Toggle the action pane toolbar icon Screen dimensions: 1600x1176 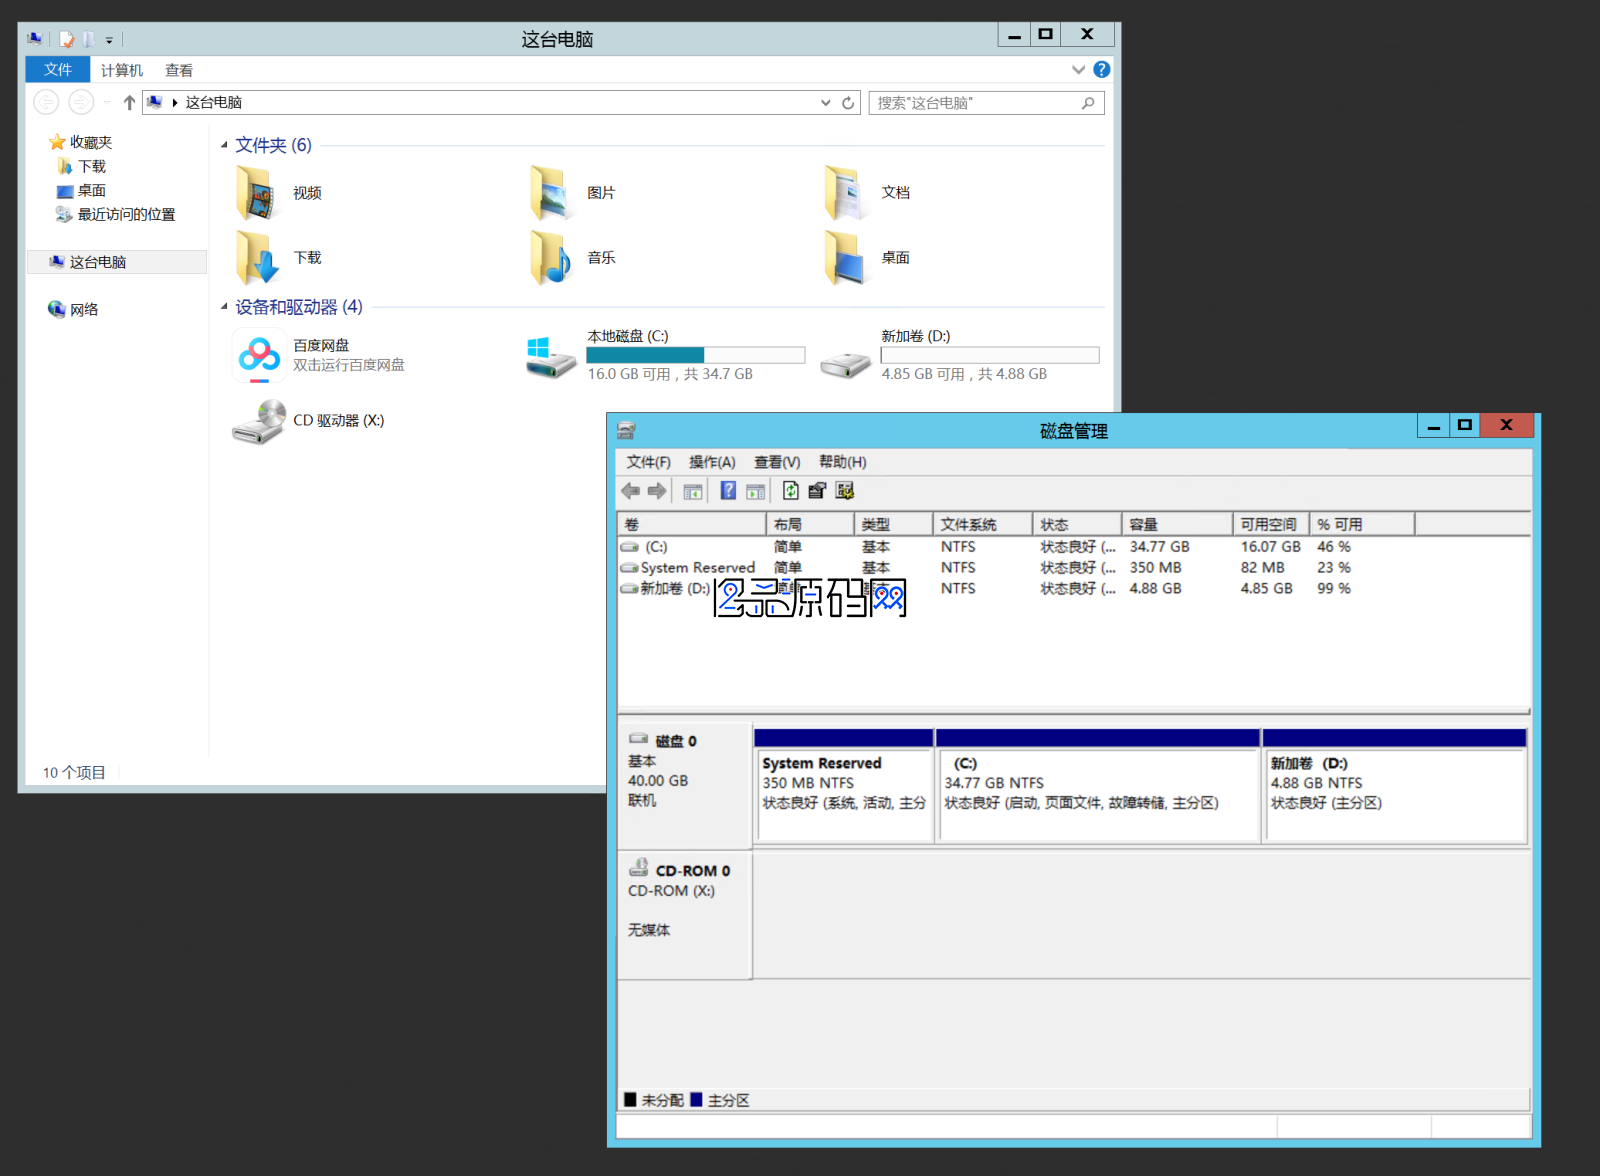756,491
